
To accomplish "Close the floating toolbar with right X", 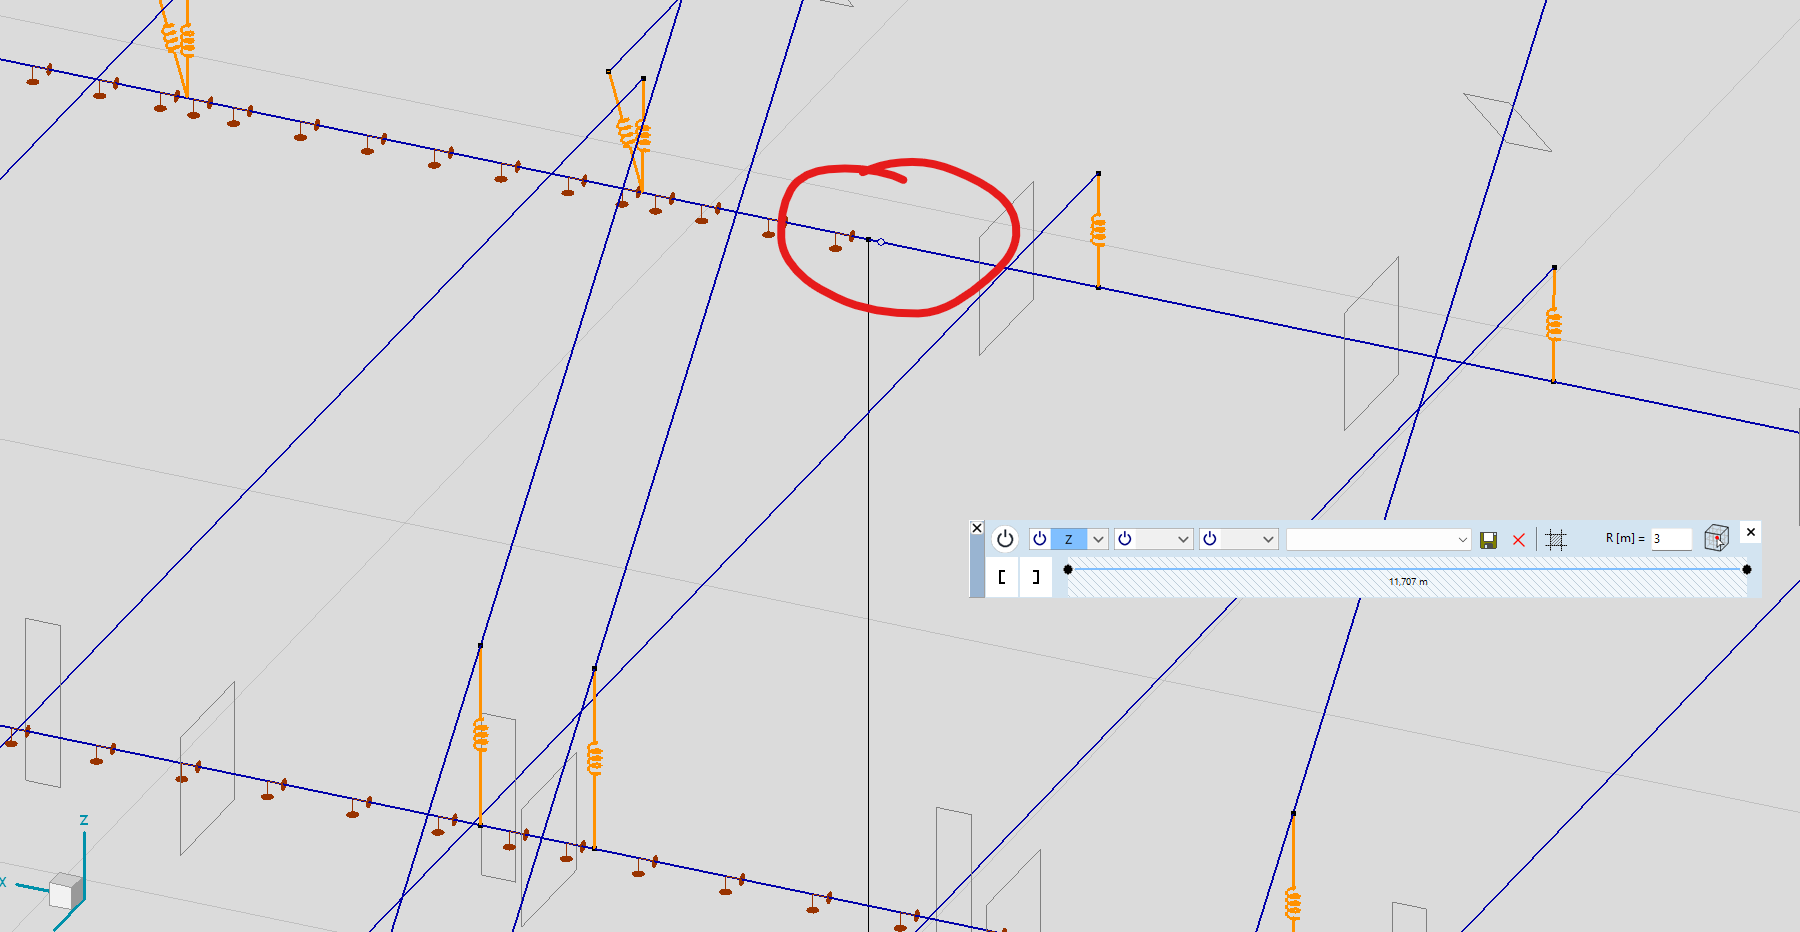I will pos(1751,532).
